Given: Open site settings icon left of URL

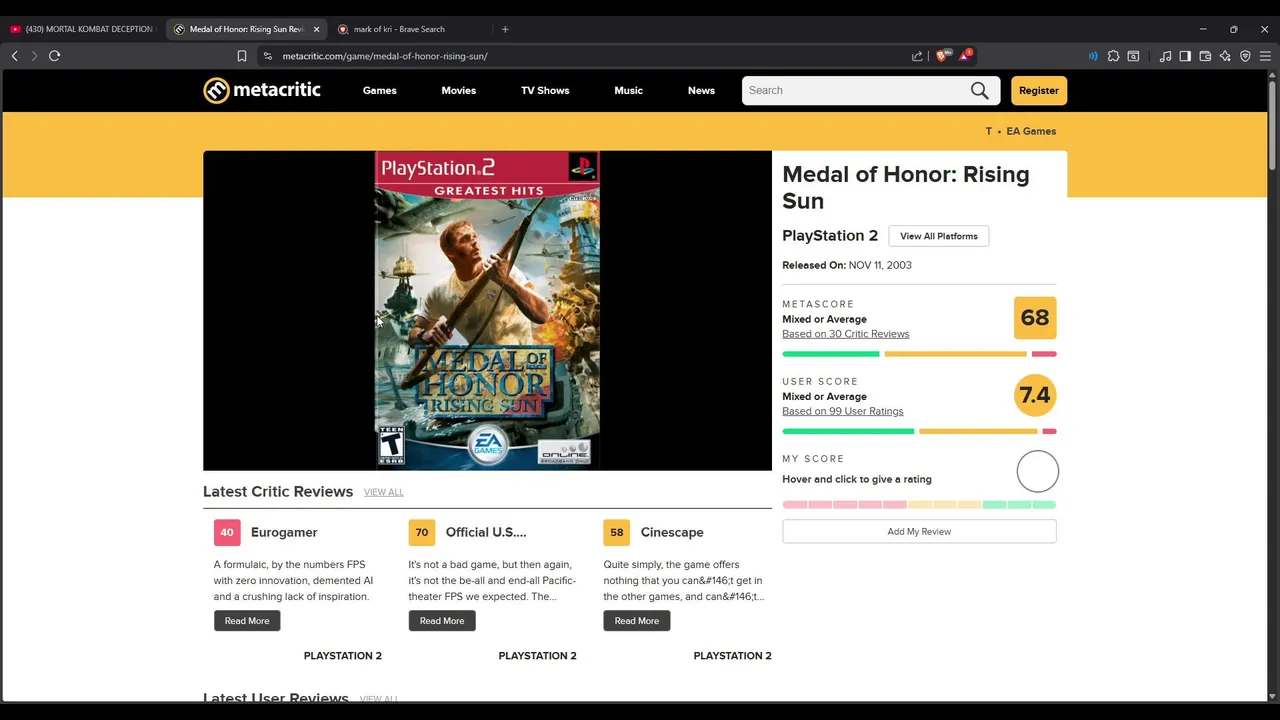Looking at the screenshot, I should coord(268,56).
